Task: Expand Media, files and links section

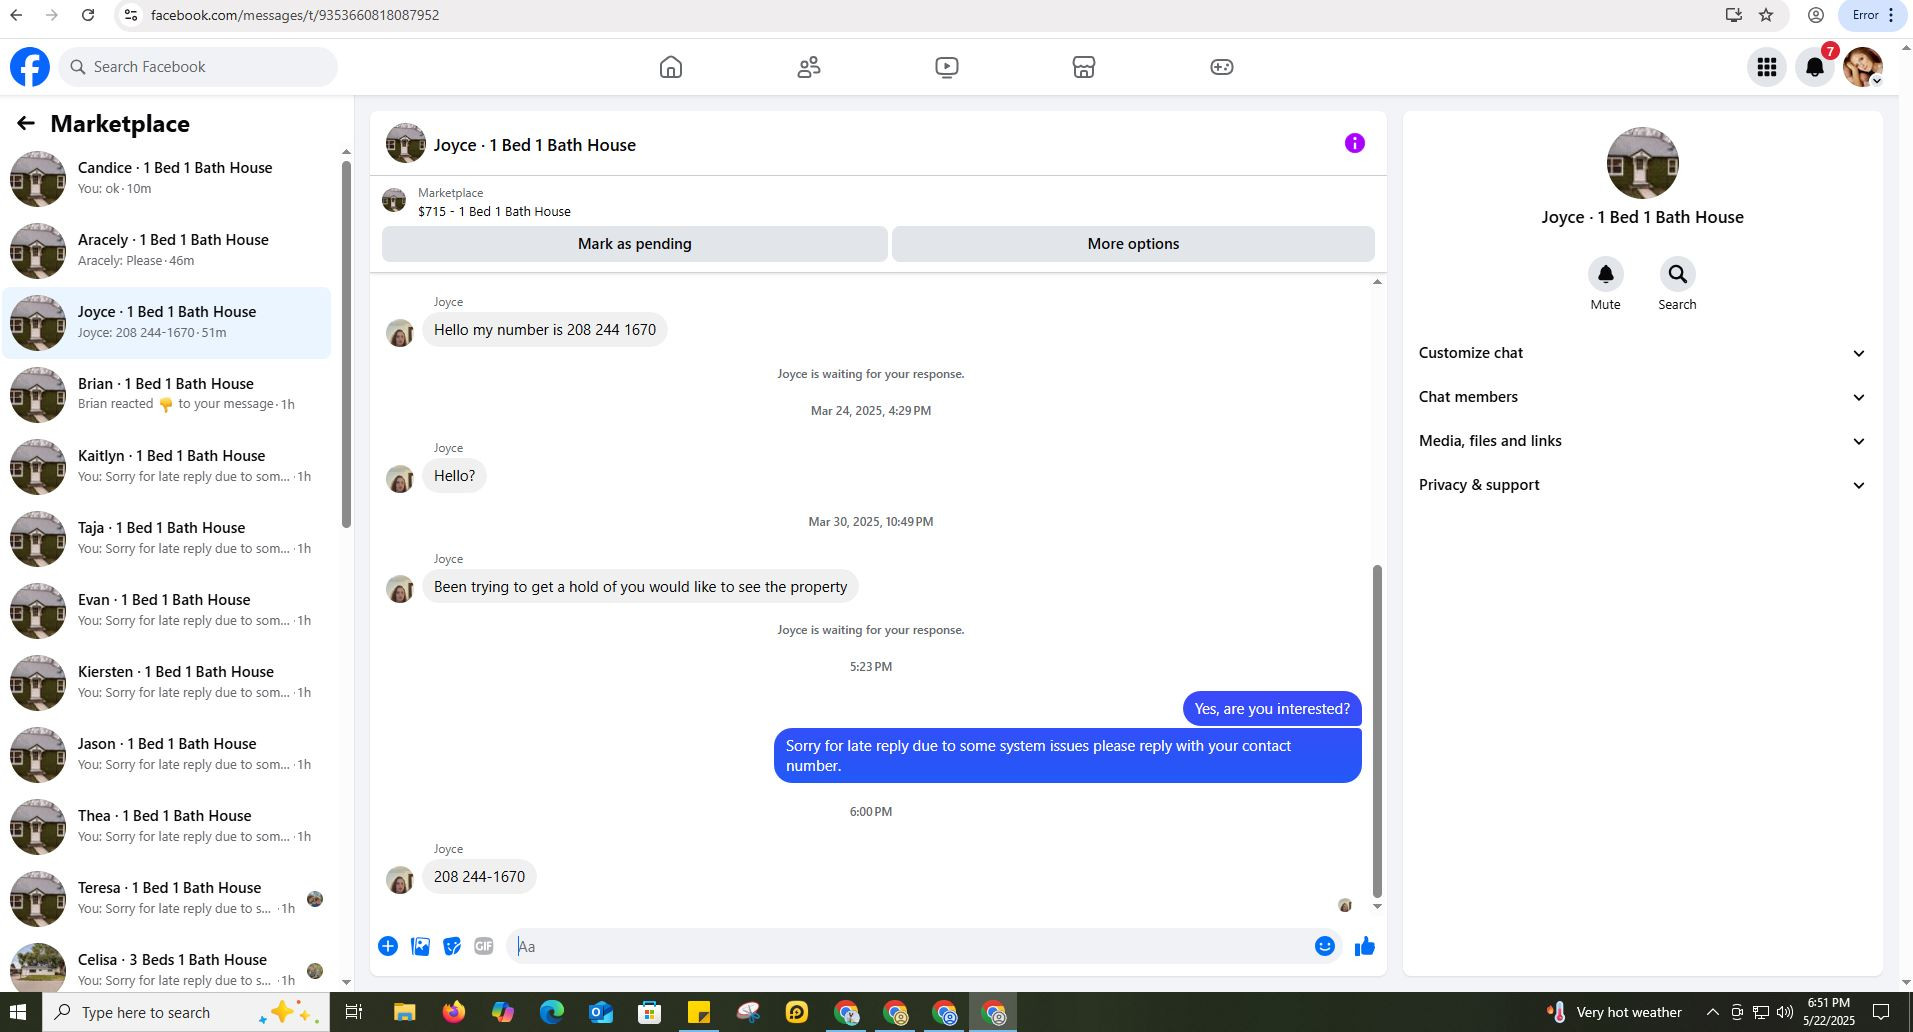Action: click(x=1643, y=441)
